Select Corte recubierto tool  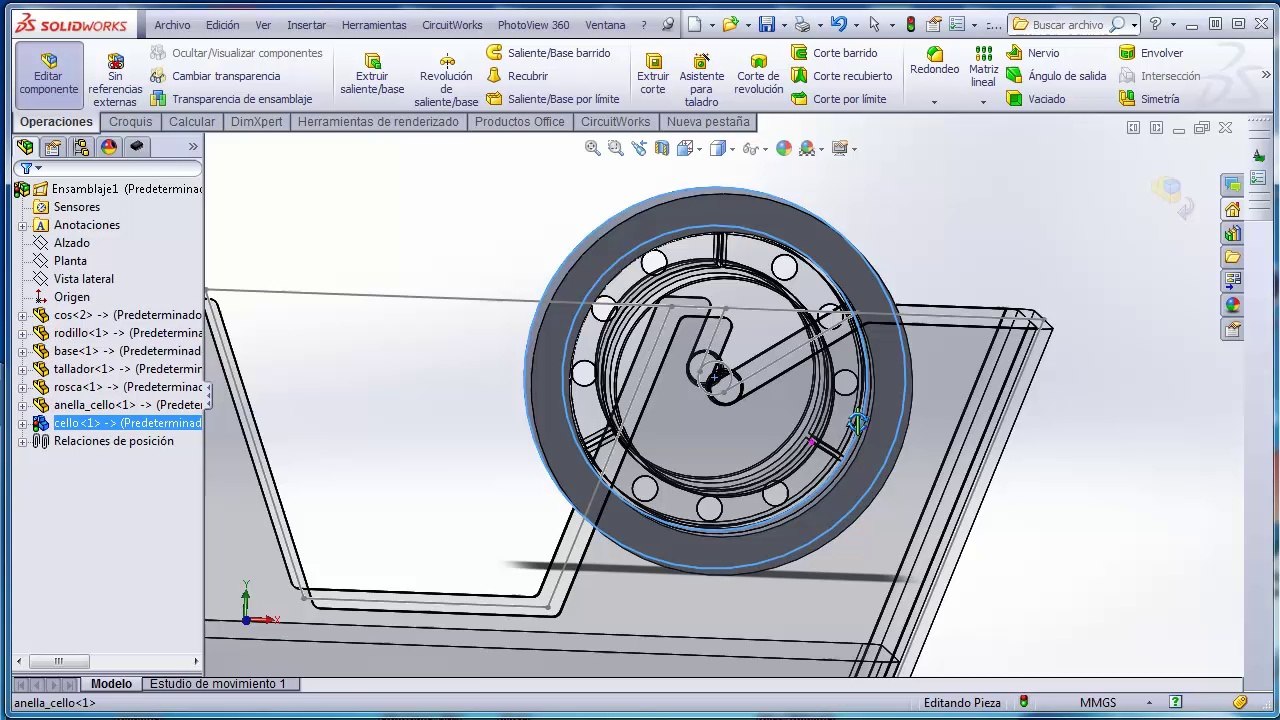(841, 75)
